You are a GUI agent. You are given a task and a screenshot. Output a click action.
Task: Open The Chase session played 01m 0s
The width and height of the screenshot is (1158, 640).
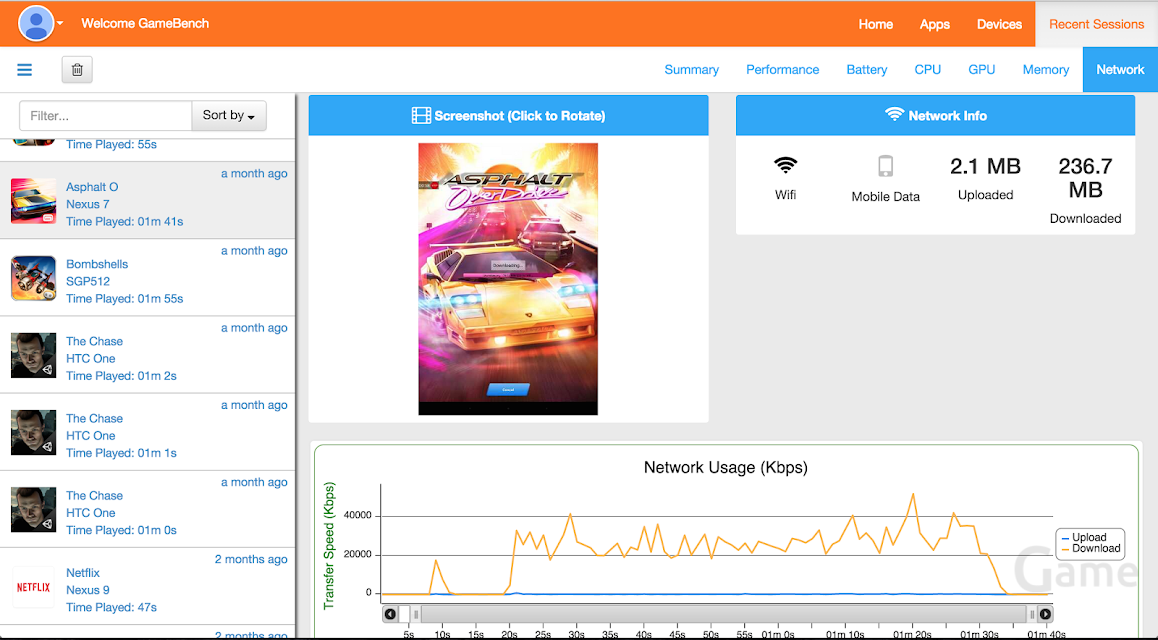[148, 509]
